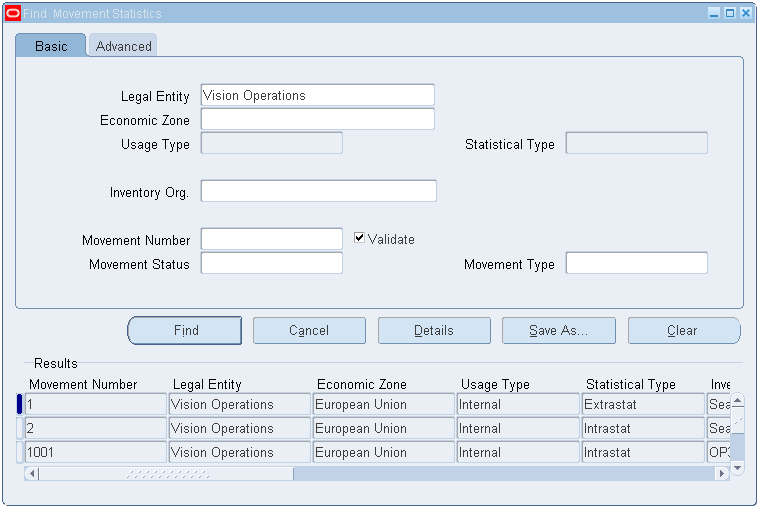
Task: Click the results vertical scrollbar up arrow
Action: (737, 400)
